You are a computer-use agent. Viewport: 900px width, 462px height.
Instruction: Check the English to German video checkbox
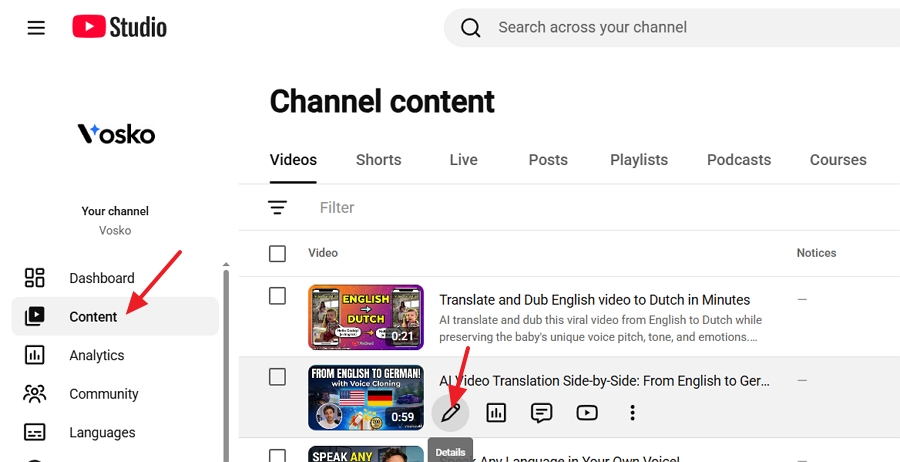pyautogui.click(x=277, y=377)
